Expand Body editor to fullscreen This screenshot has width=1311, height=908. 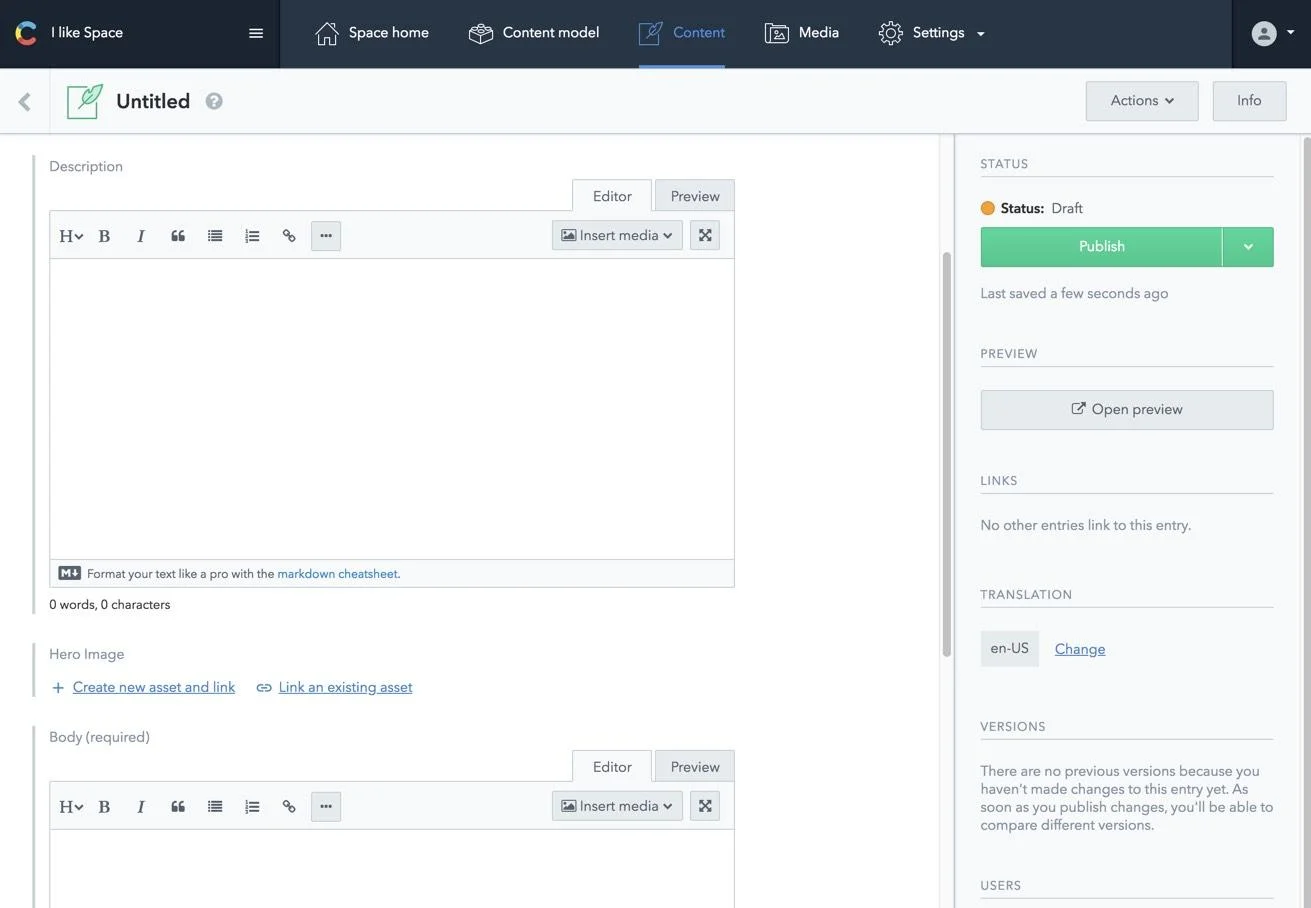[705, 807]
